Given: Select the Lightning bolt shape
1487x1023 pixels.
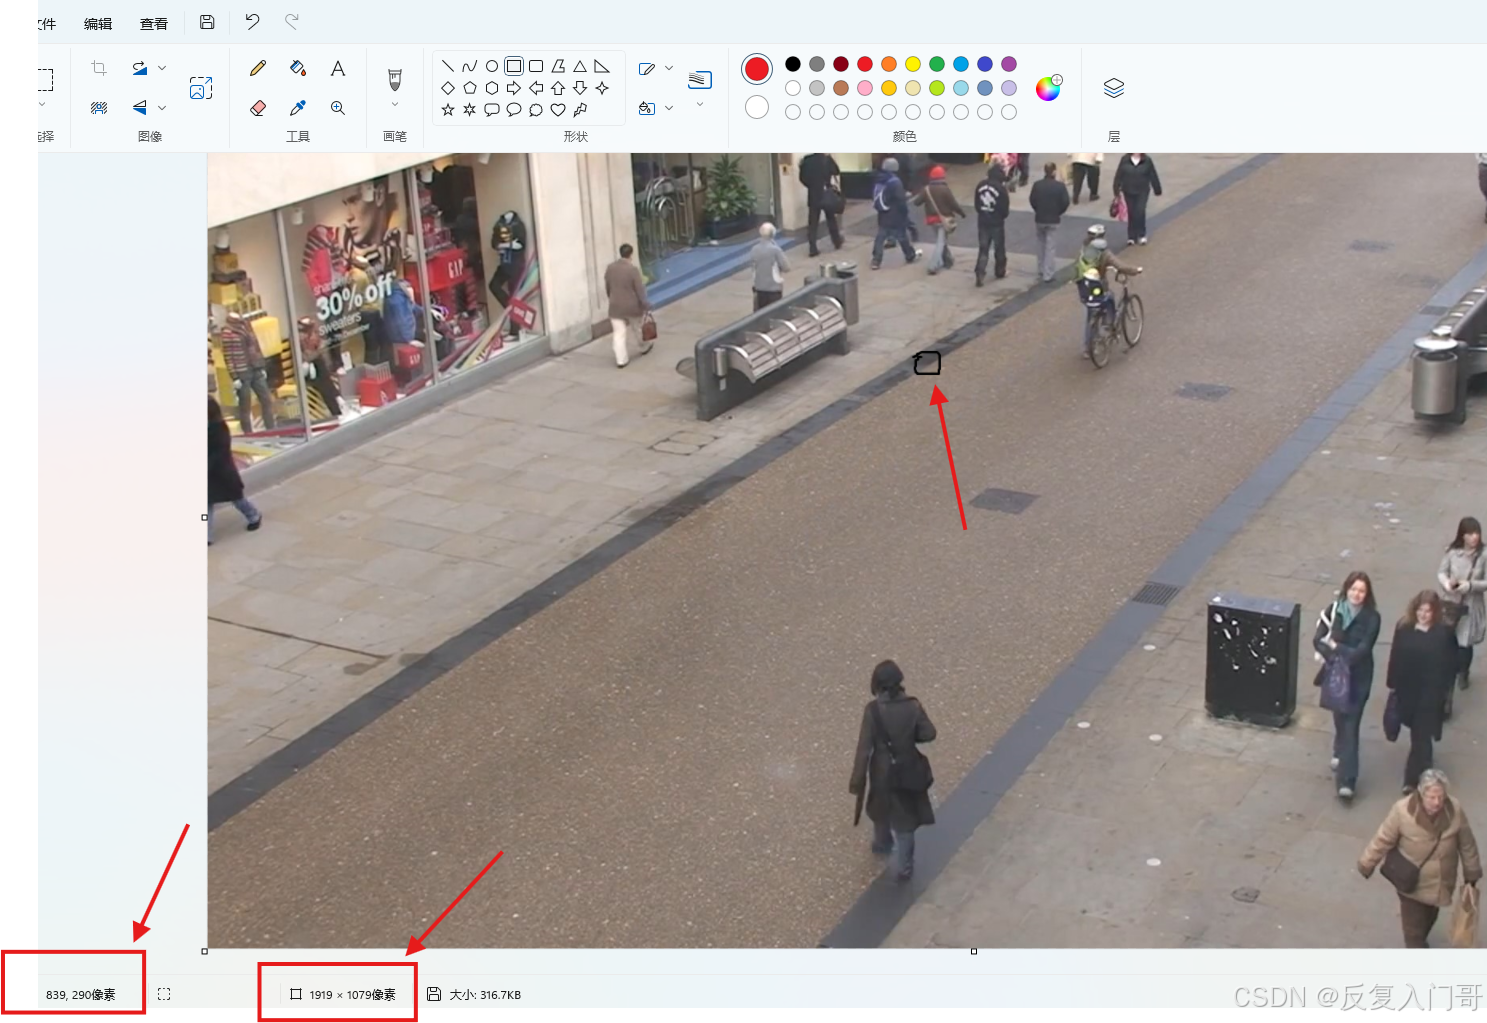Looking at the screenshot, I should (x=580, y=110).
